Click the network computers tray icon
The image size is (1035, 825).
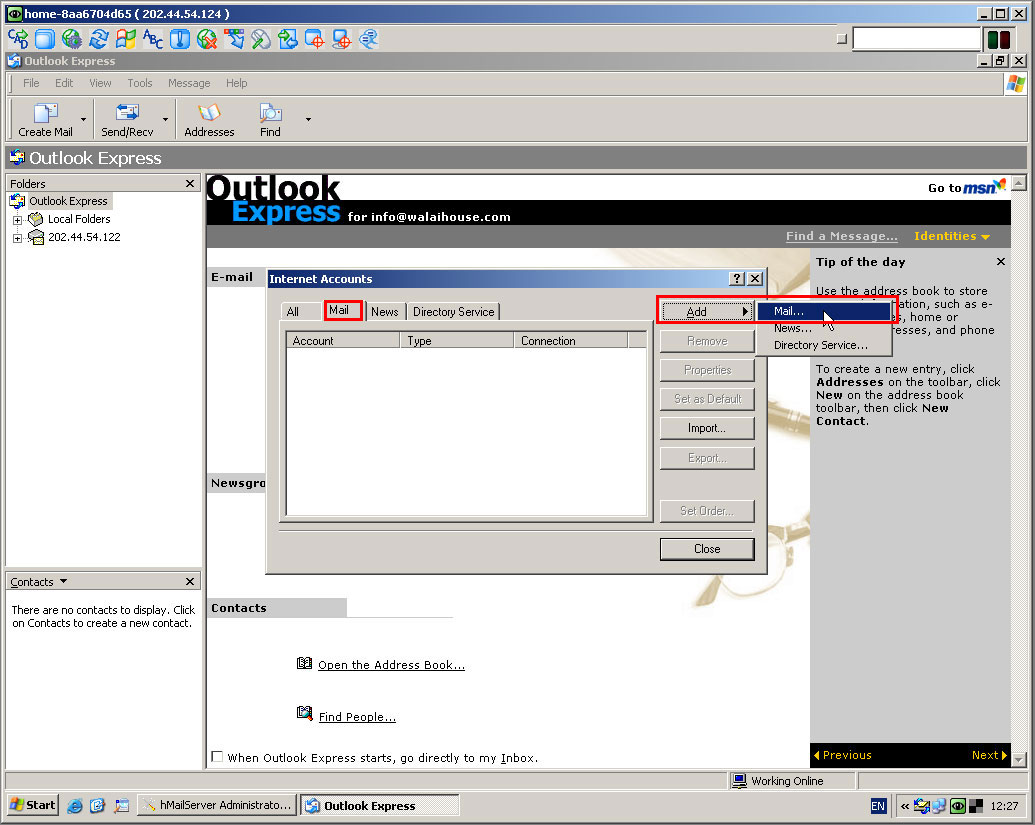click(x=939, y=806)
